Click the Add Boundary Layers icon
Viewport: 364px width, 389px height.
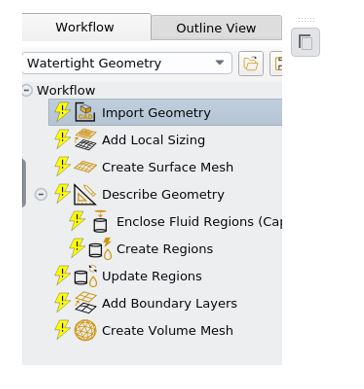[x=85, y=303]
